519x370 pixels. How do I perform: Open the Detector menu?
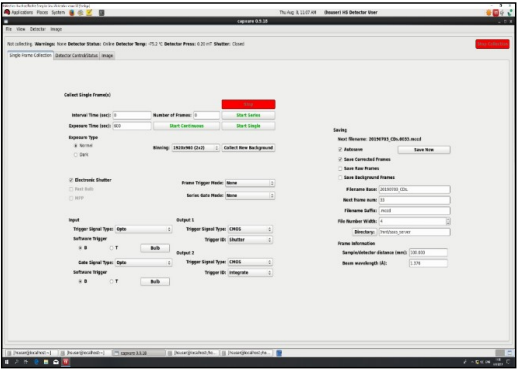(38, 29)
